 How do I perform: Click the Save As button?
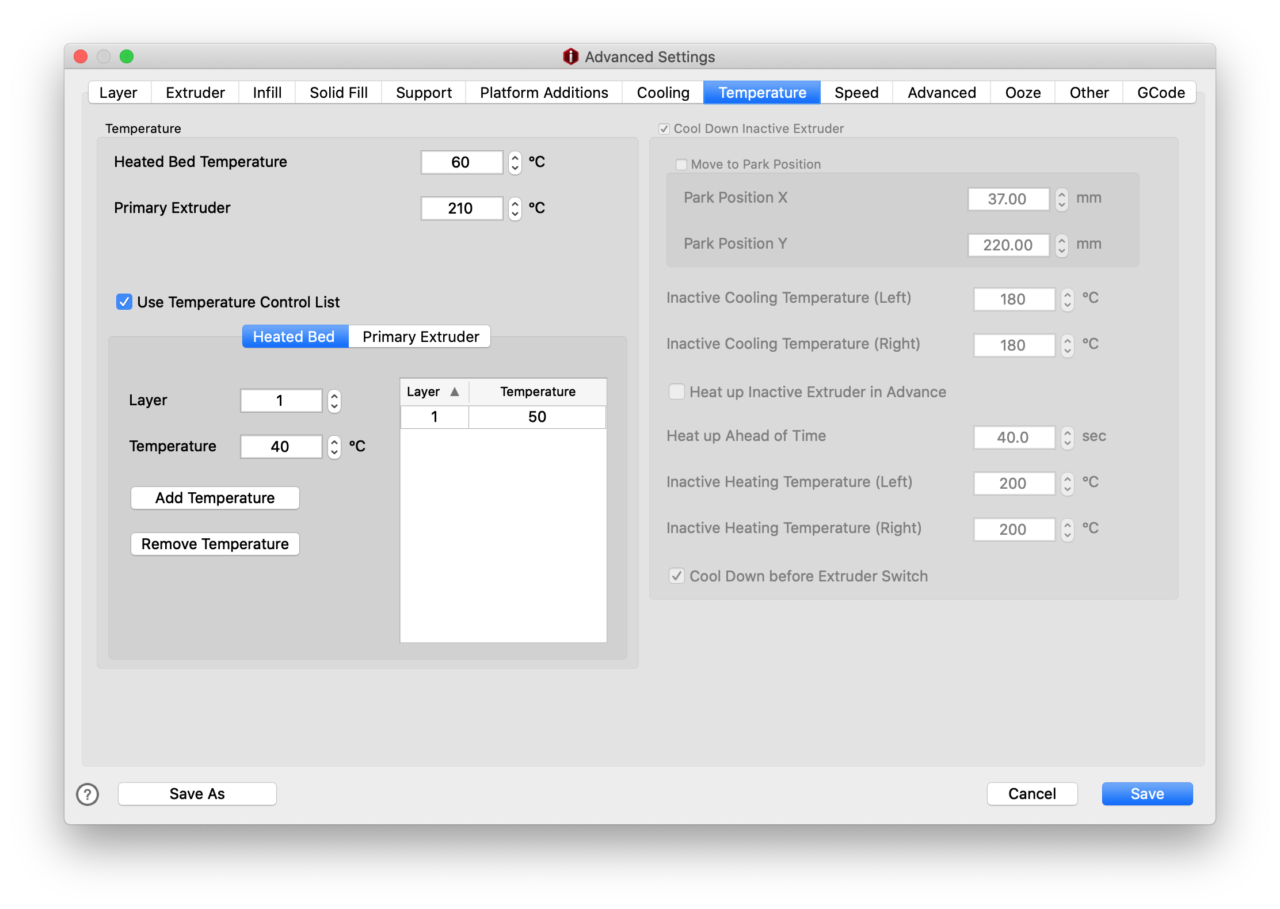point(197,794)
